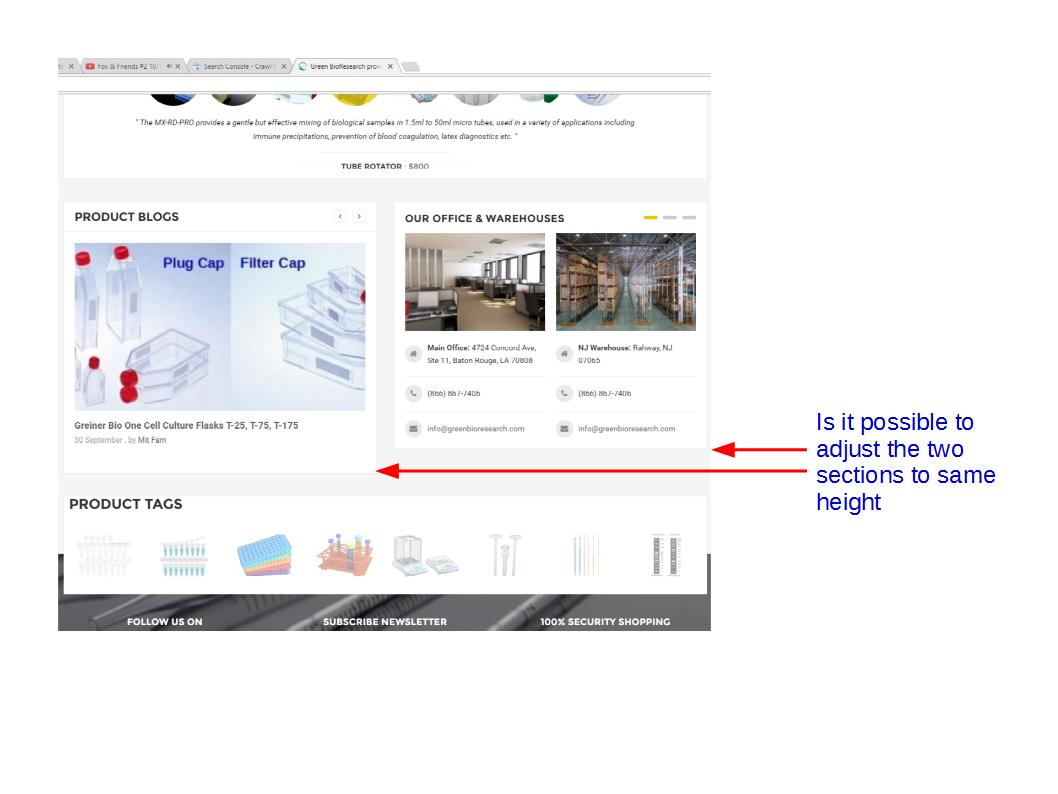
Task: Click the NJ Warehouse envelope icon
Action: tap(564, 429)
